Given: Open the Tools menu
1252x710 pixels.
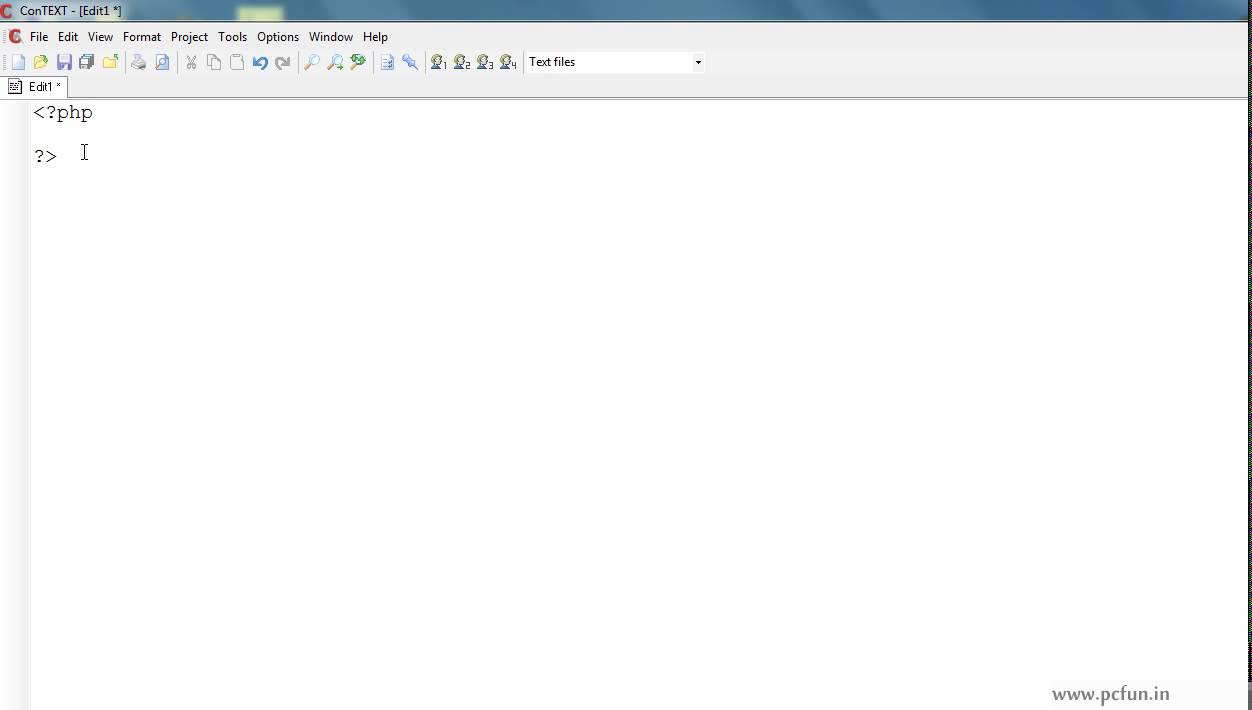Looking at the screenshot, I should pos(232,37).
